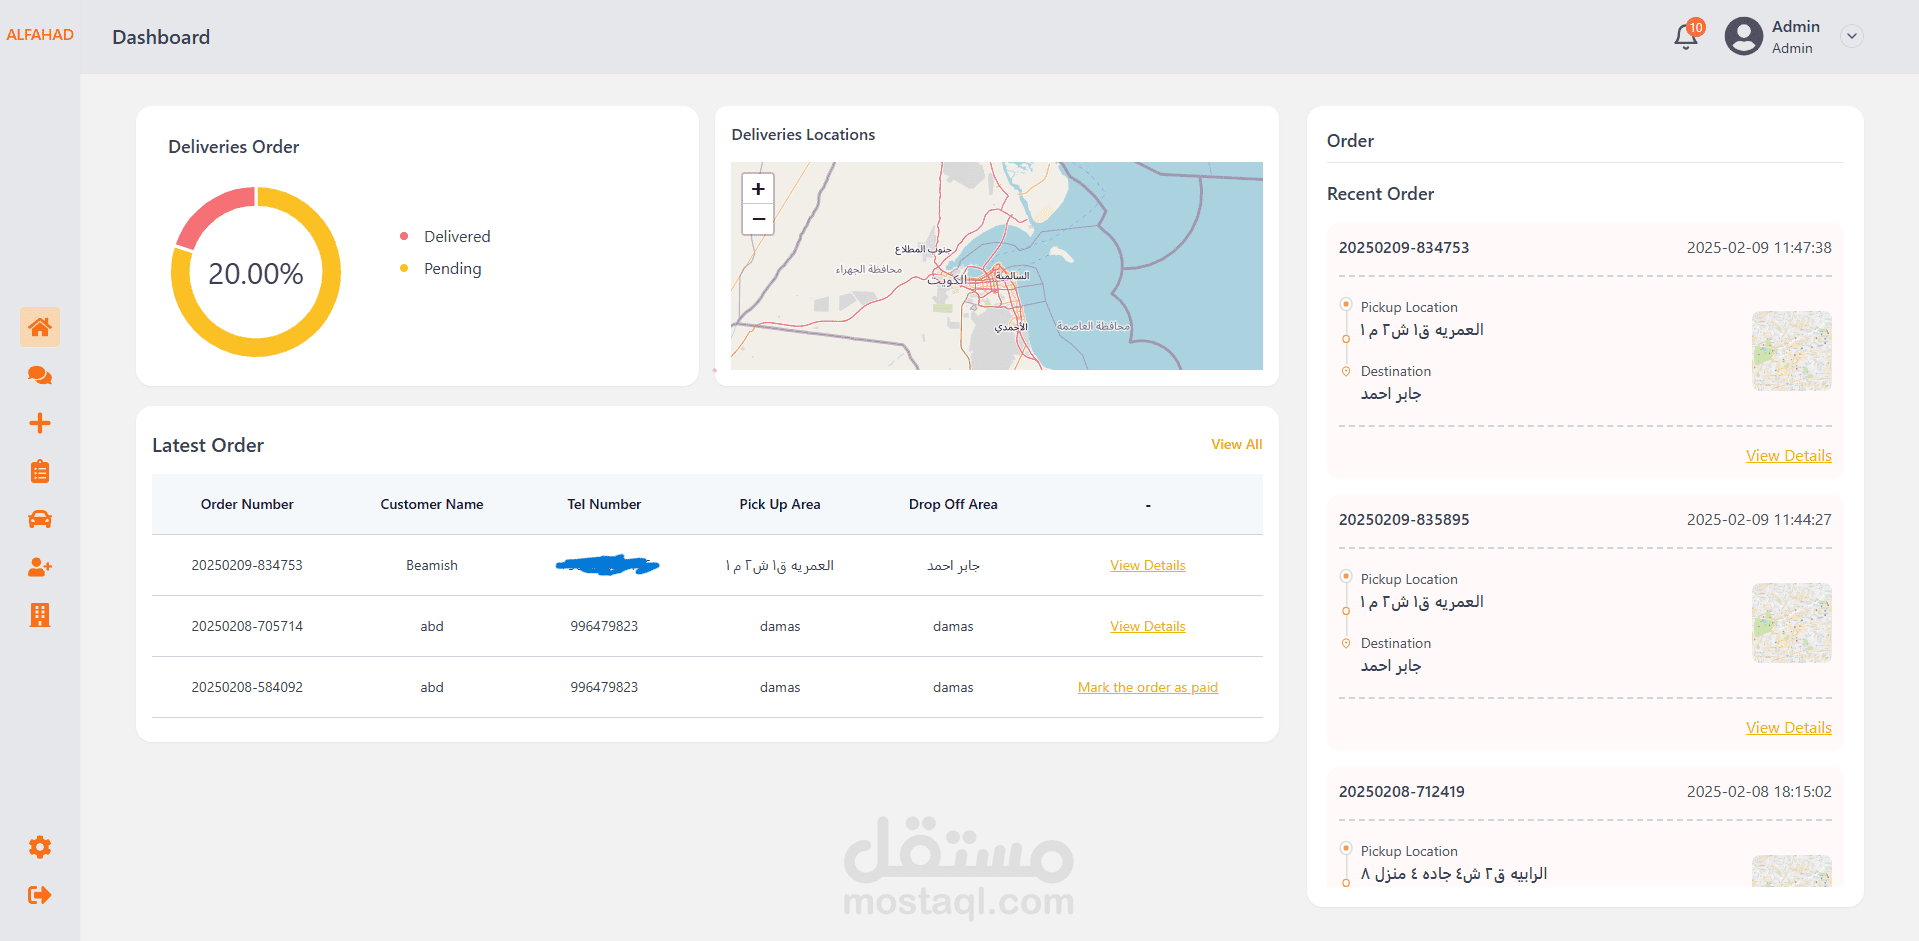Click timestamp 2025-02-08 18:15:02
1919x941 pixels.
(1759, 791)
